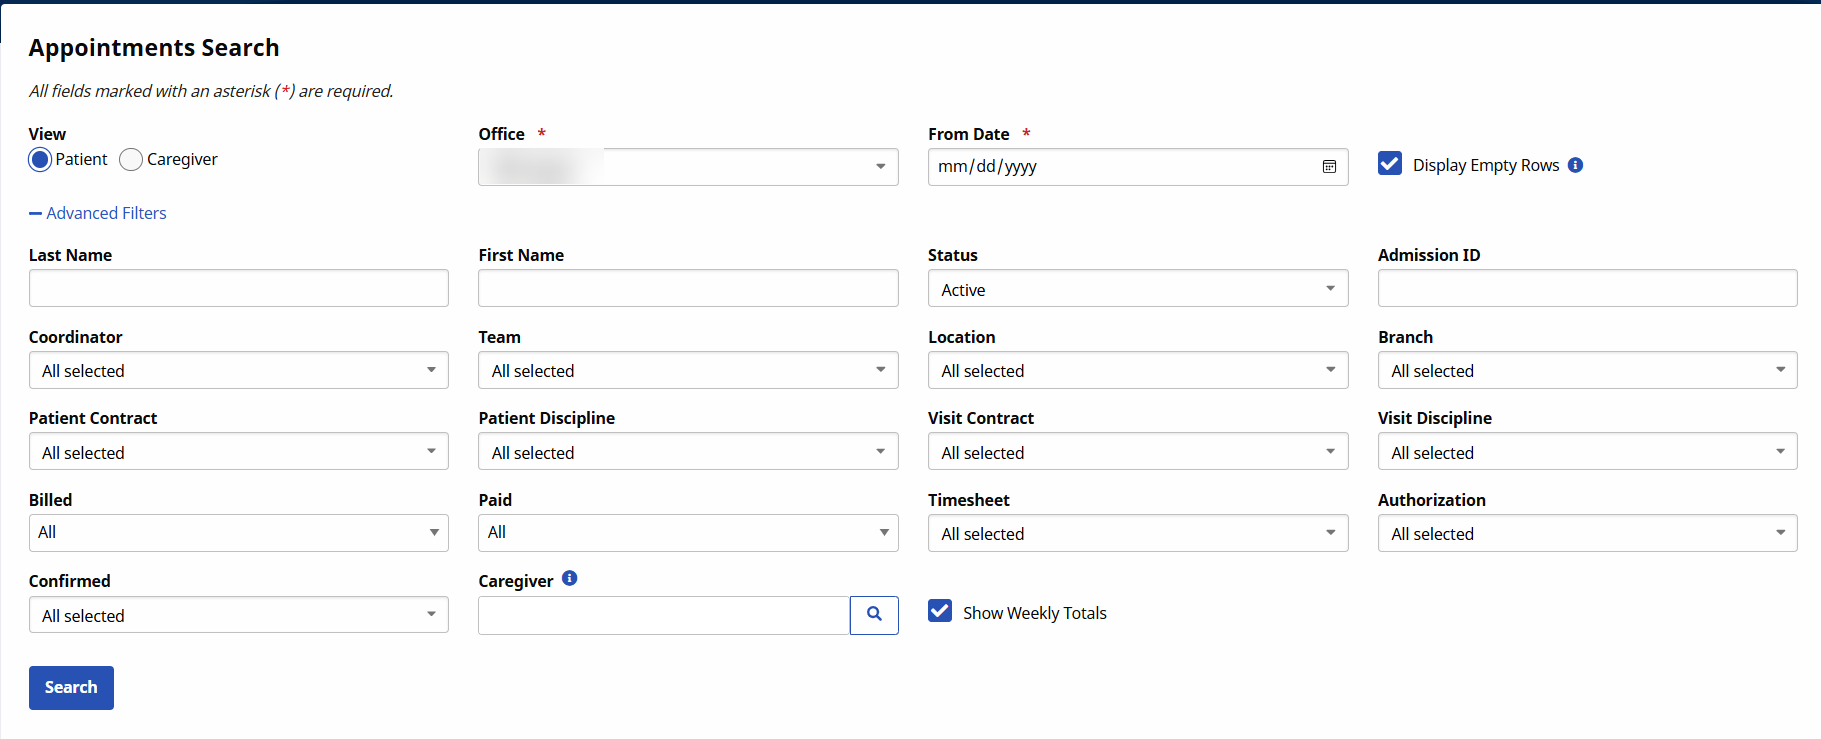
Task: Open the Authorization dropdown
Action: (1586, 533)
